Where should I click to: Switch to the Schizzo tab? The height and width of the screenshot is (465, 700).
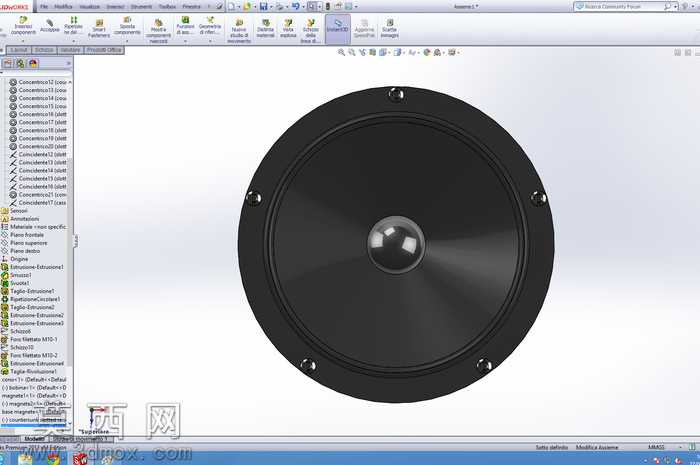click(44, 50)
